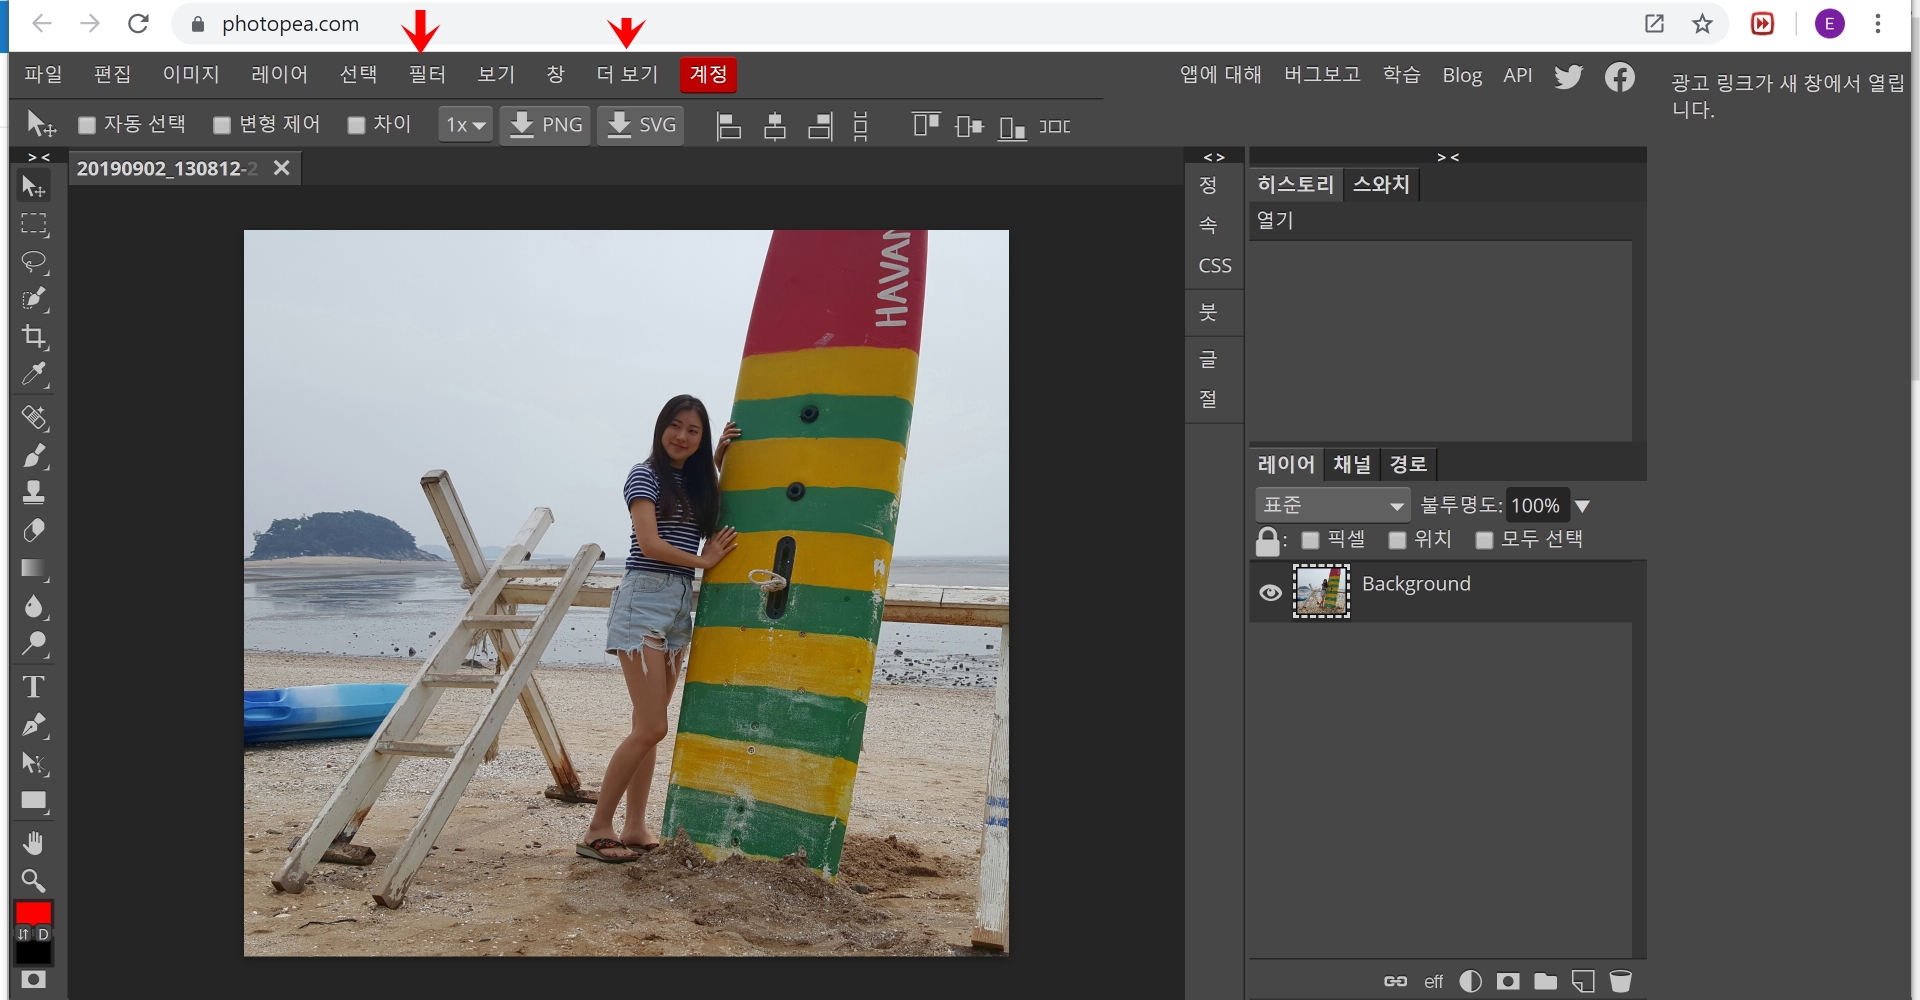The height and width of the screenshot is (1000, 1920).
Task: Open the Blog link
Action: coord(1462,75)
